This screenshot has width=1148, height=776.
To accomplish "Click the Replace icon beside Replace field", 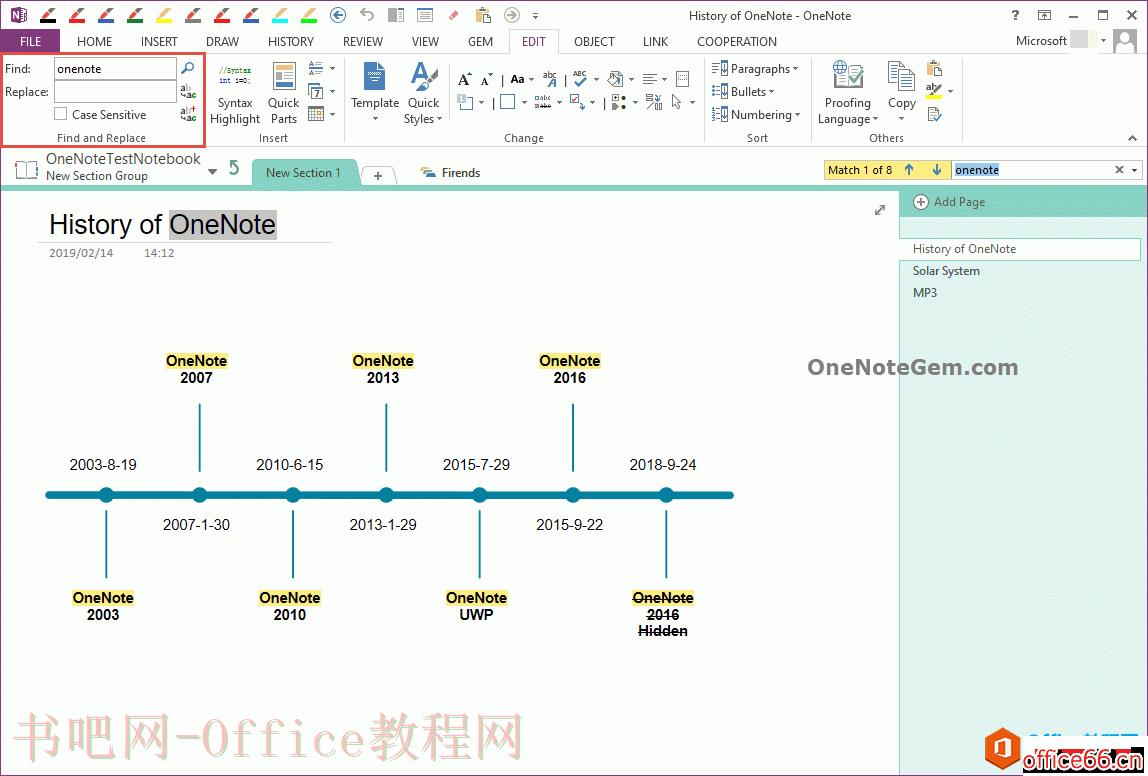I will (x=188, y=92).
